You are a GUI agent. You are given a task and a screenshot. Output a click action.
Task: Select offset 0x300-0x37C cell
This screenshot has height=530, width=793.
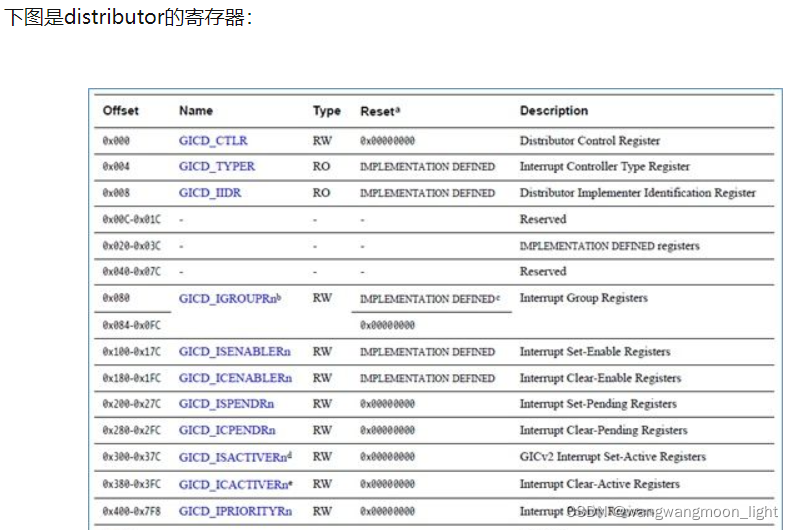coord(131,457)
